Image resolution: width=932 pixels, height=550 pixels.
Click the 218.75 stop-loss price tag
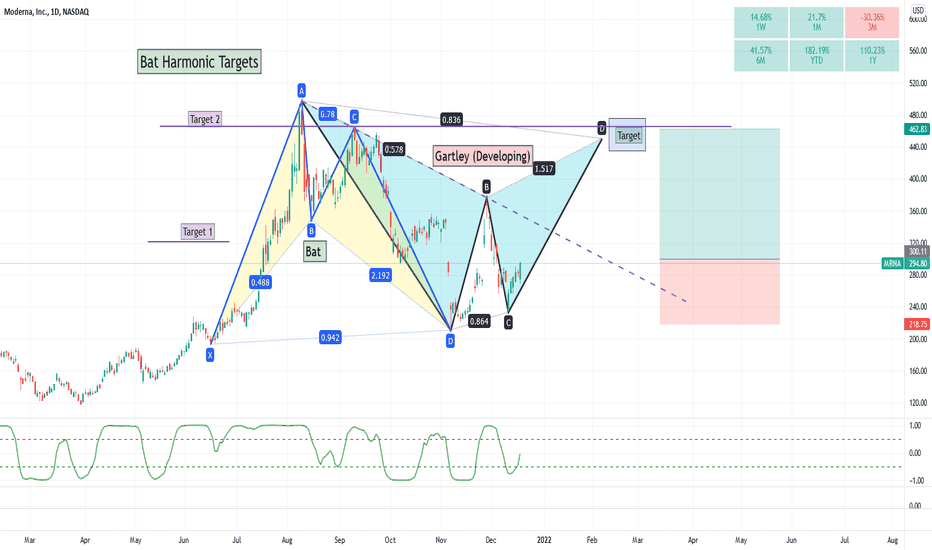point(917,324)
